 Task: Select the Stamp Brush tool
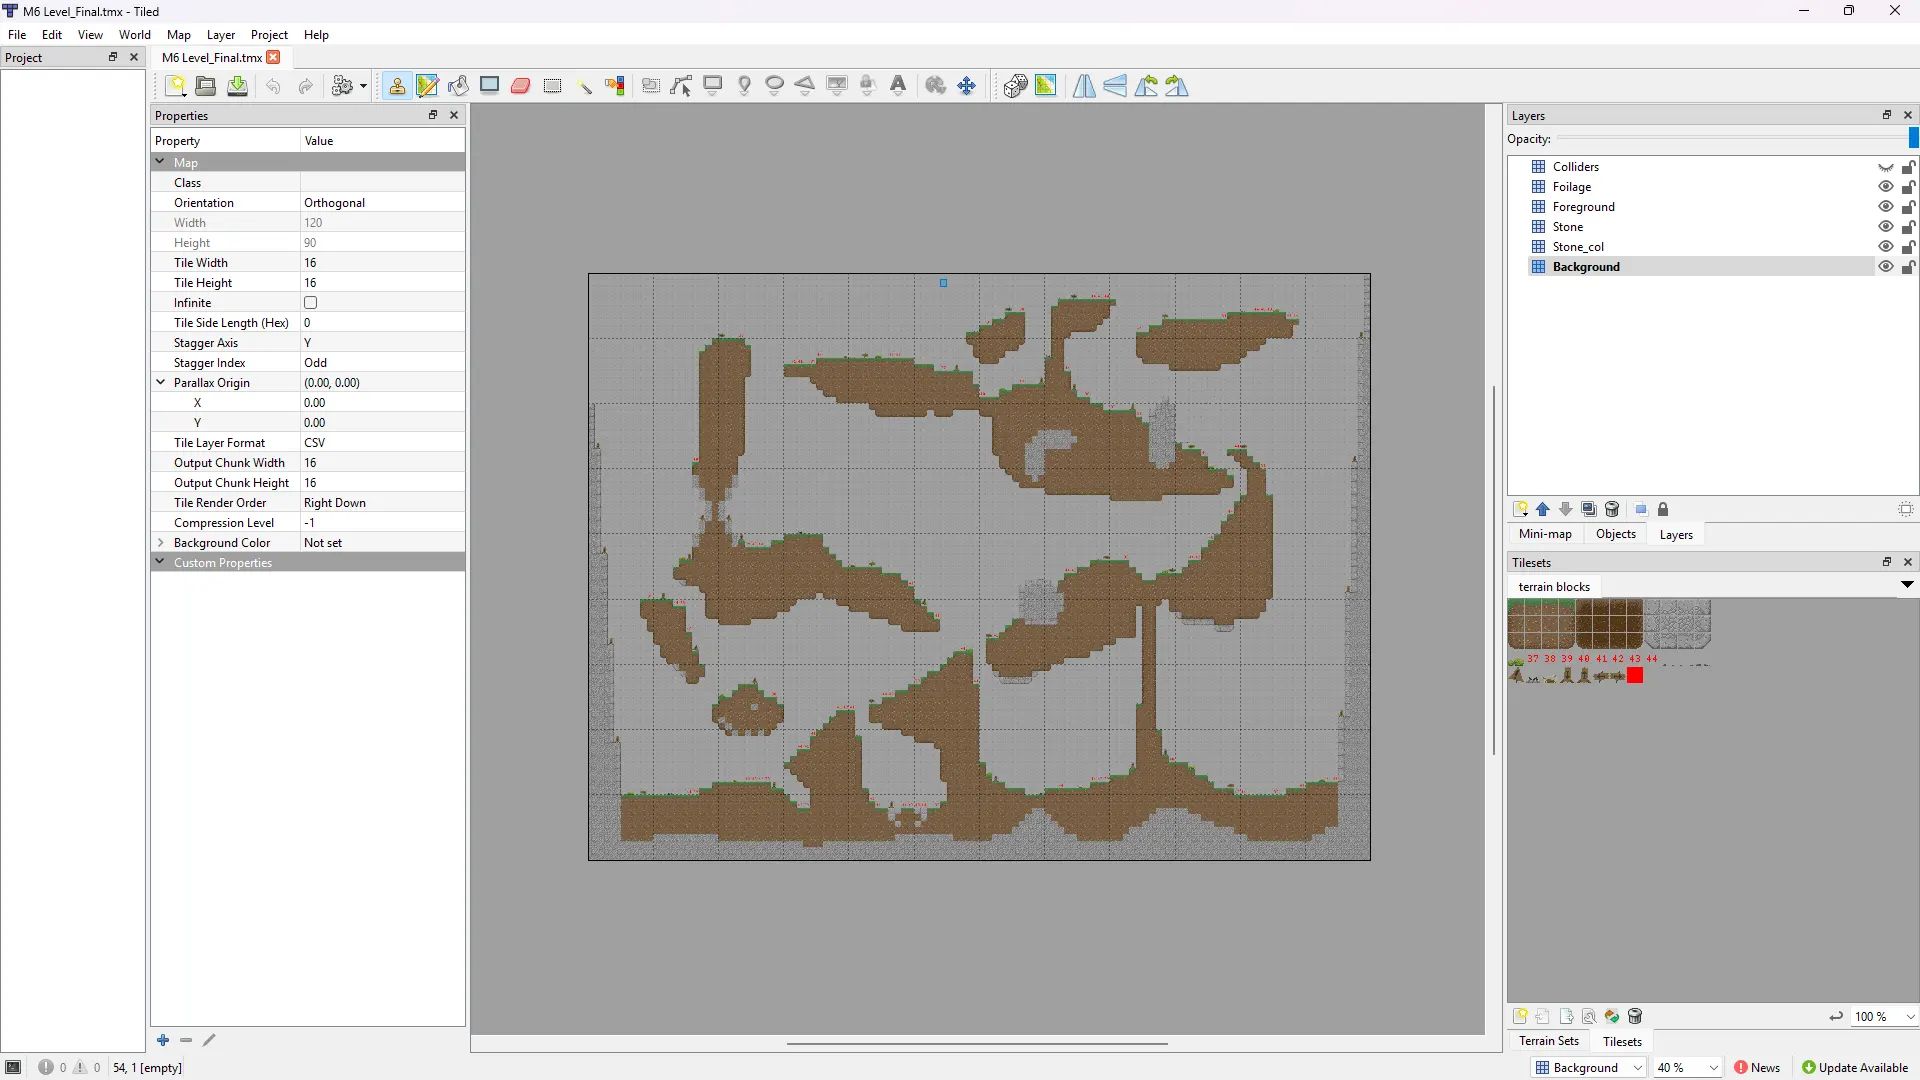[x=397, y=86]
